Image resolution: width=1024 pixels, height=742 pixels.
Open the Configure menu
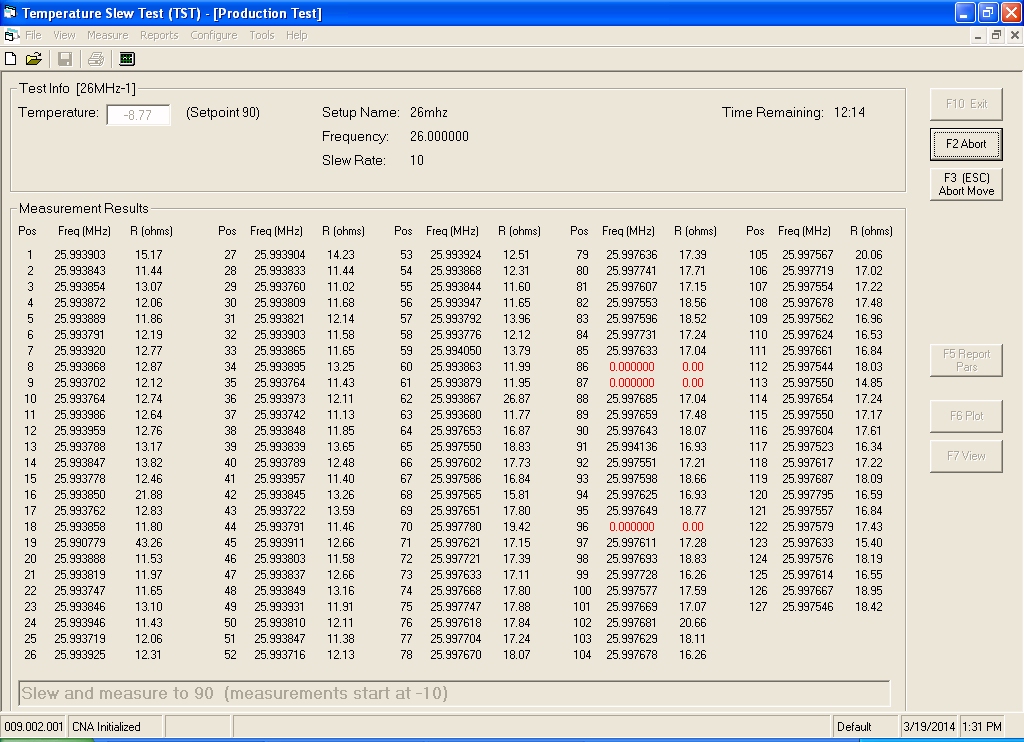(213, 35)
